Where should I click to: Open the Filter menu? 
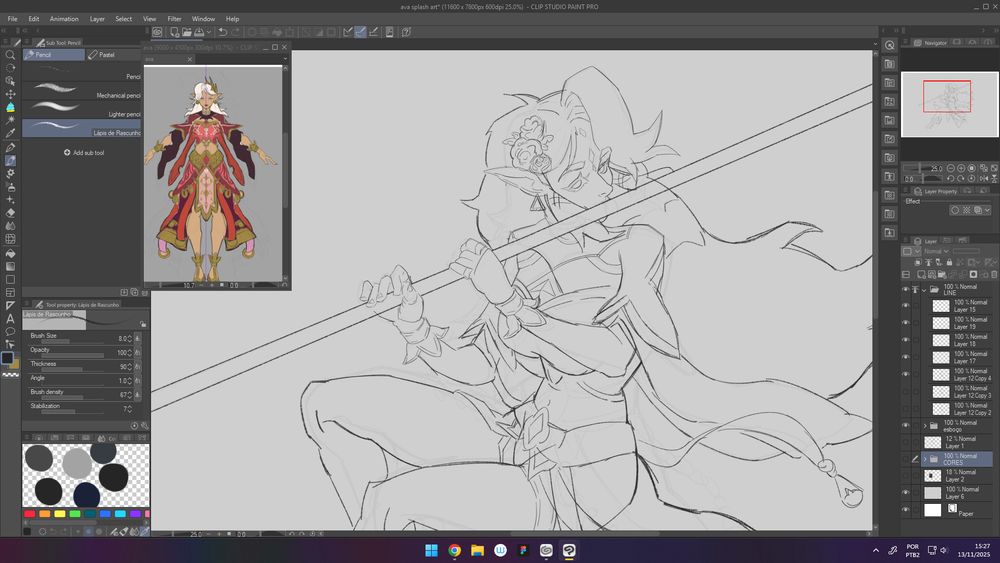(x=174, y=19)
